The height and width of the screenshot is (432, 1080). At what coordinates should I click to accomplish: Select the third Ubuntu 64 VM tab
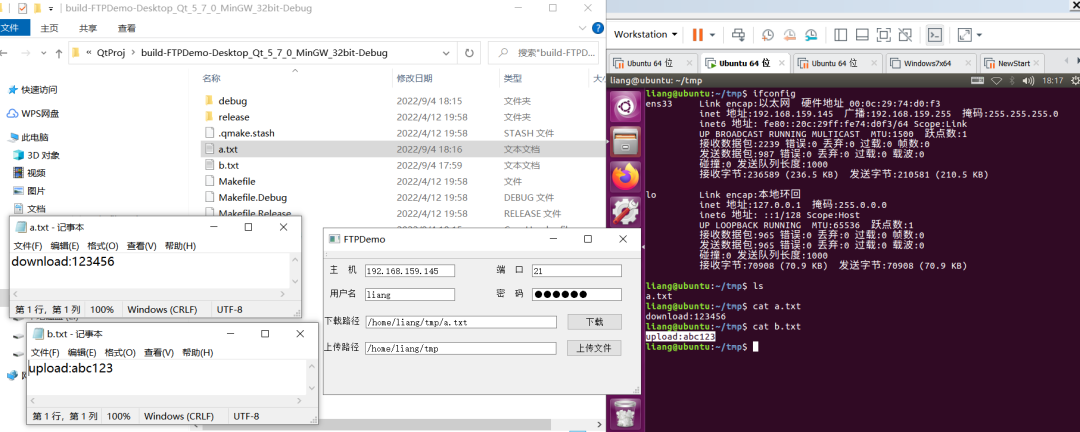(x=838, y=63)
